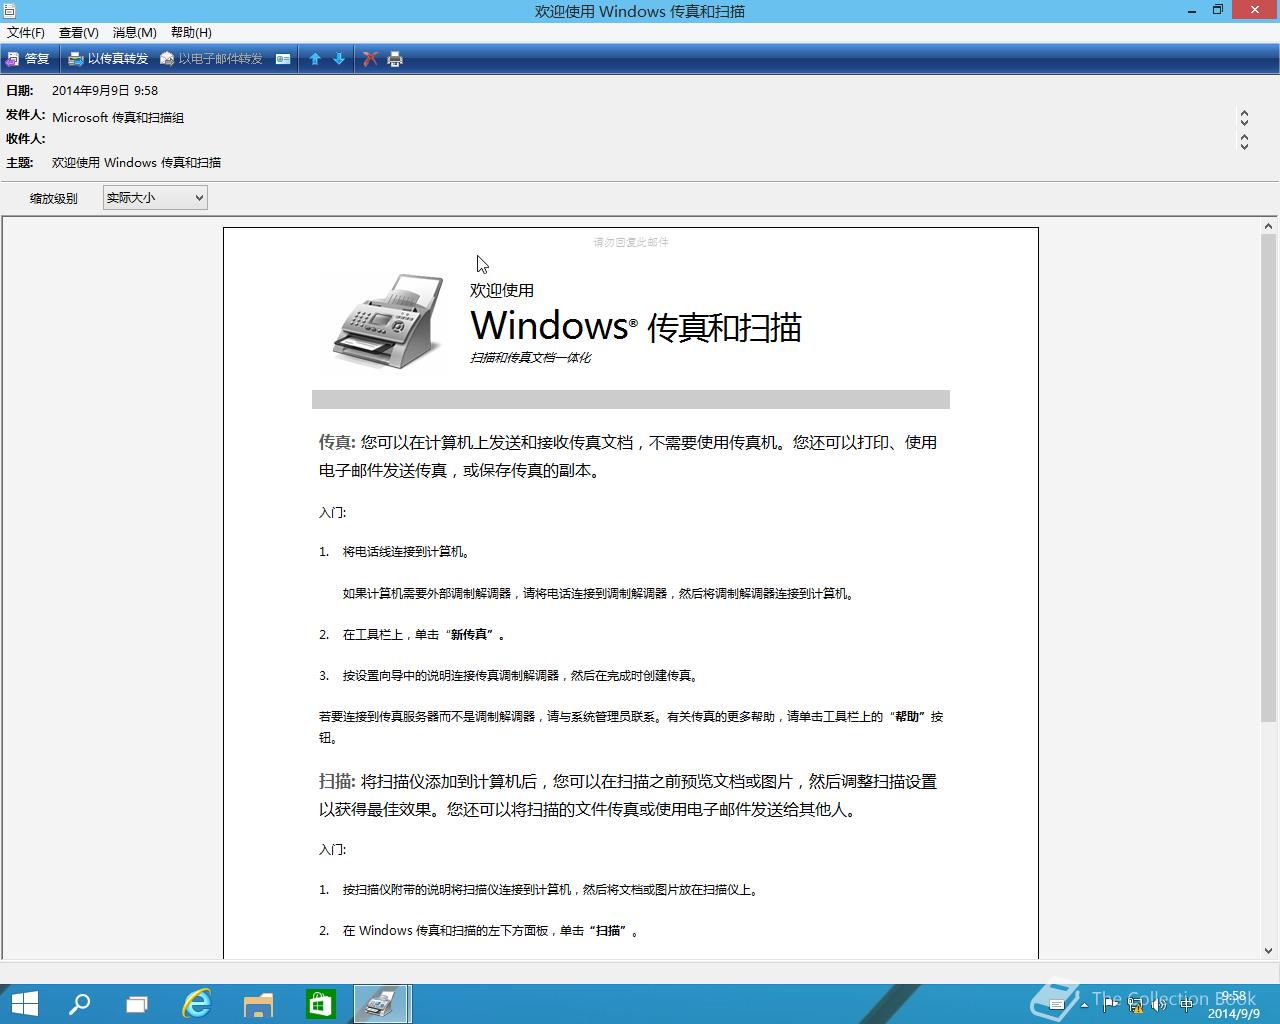Click the red X delete icon
Viewport: 1280px width, 1024px height.
(370, 59)
